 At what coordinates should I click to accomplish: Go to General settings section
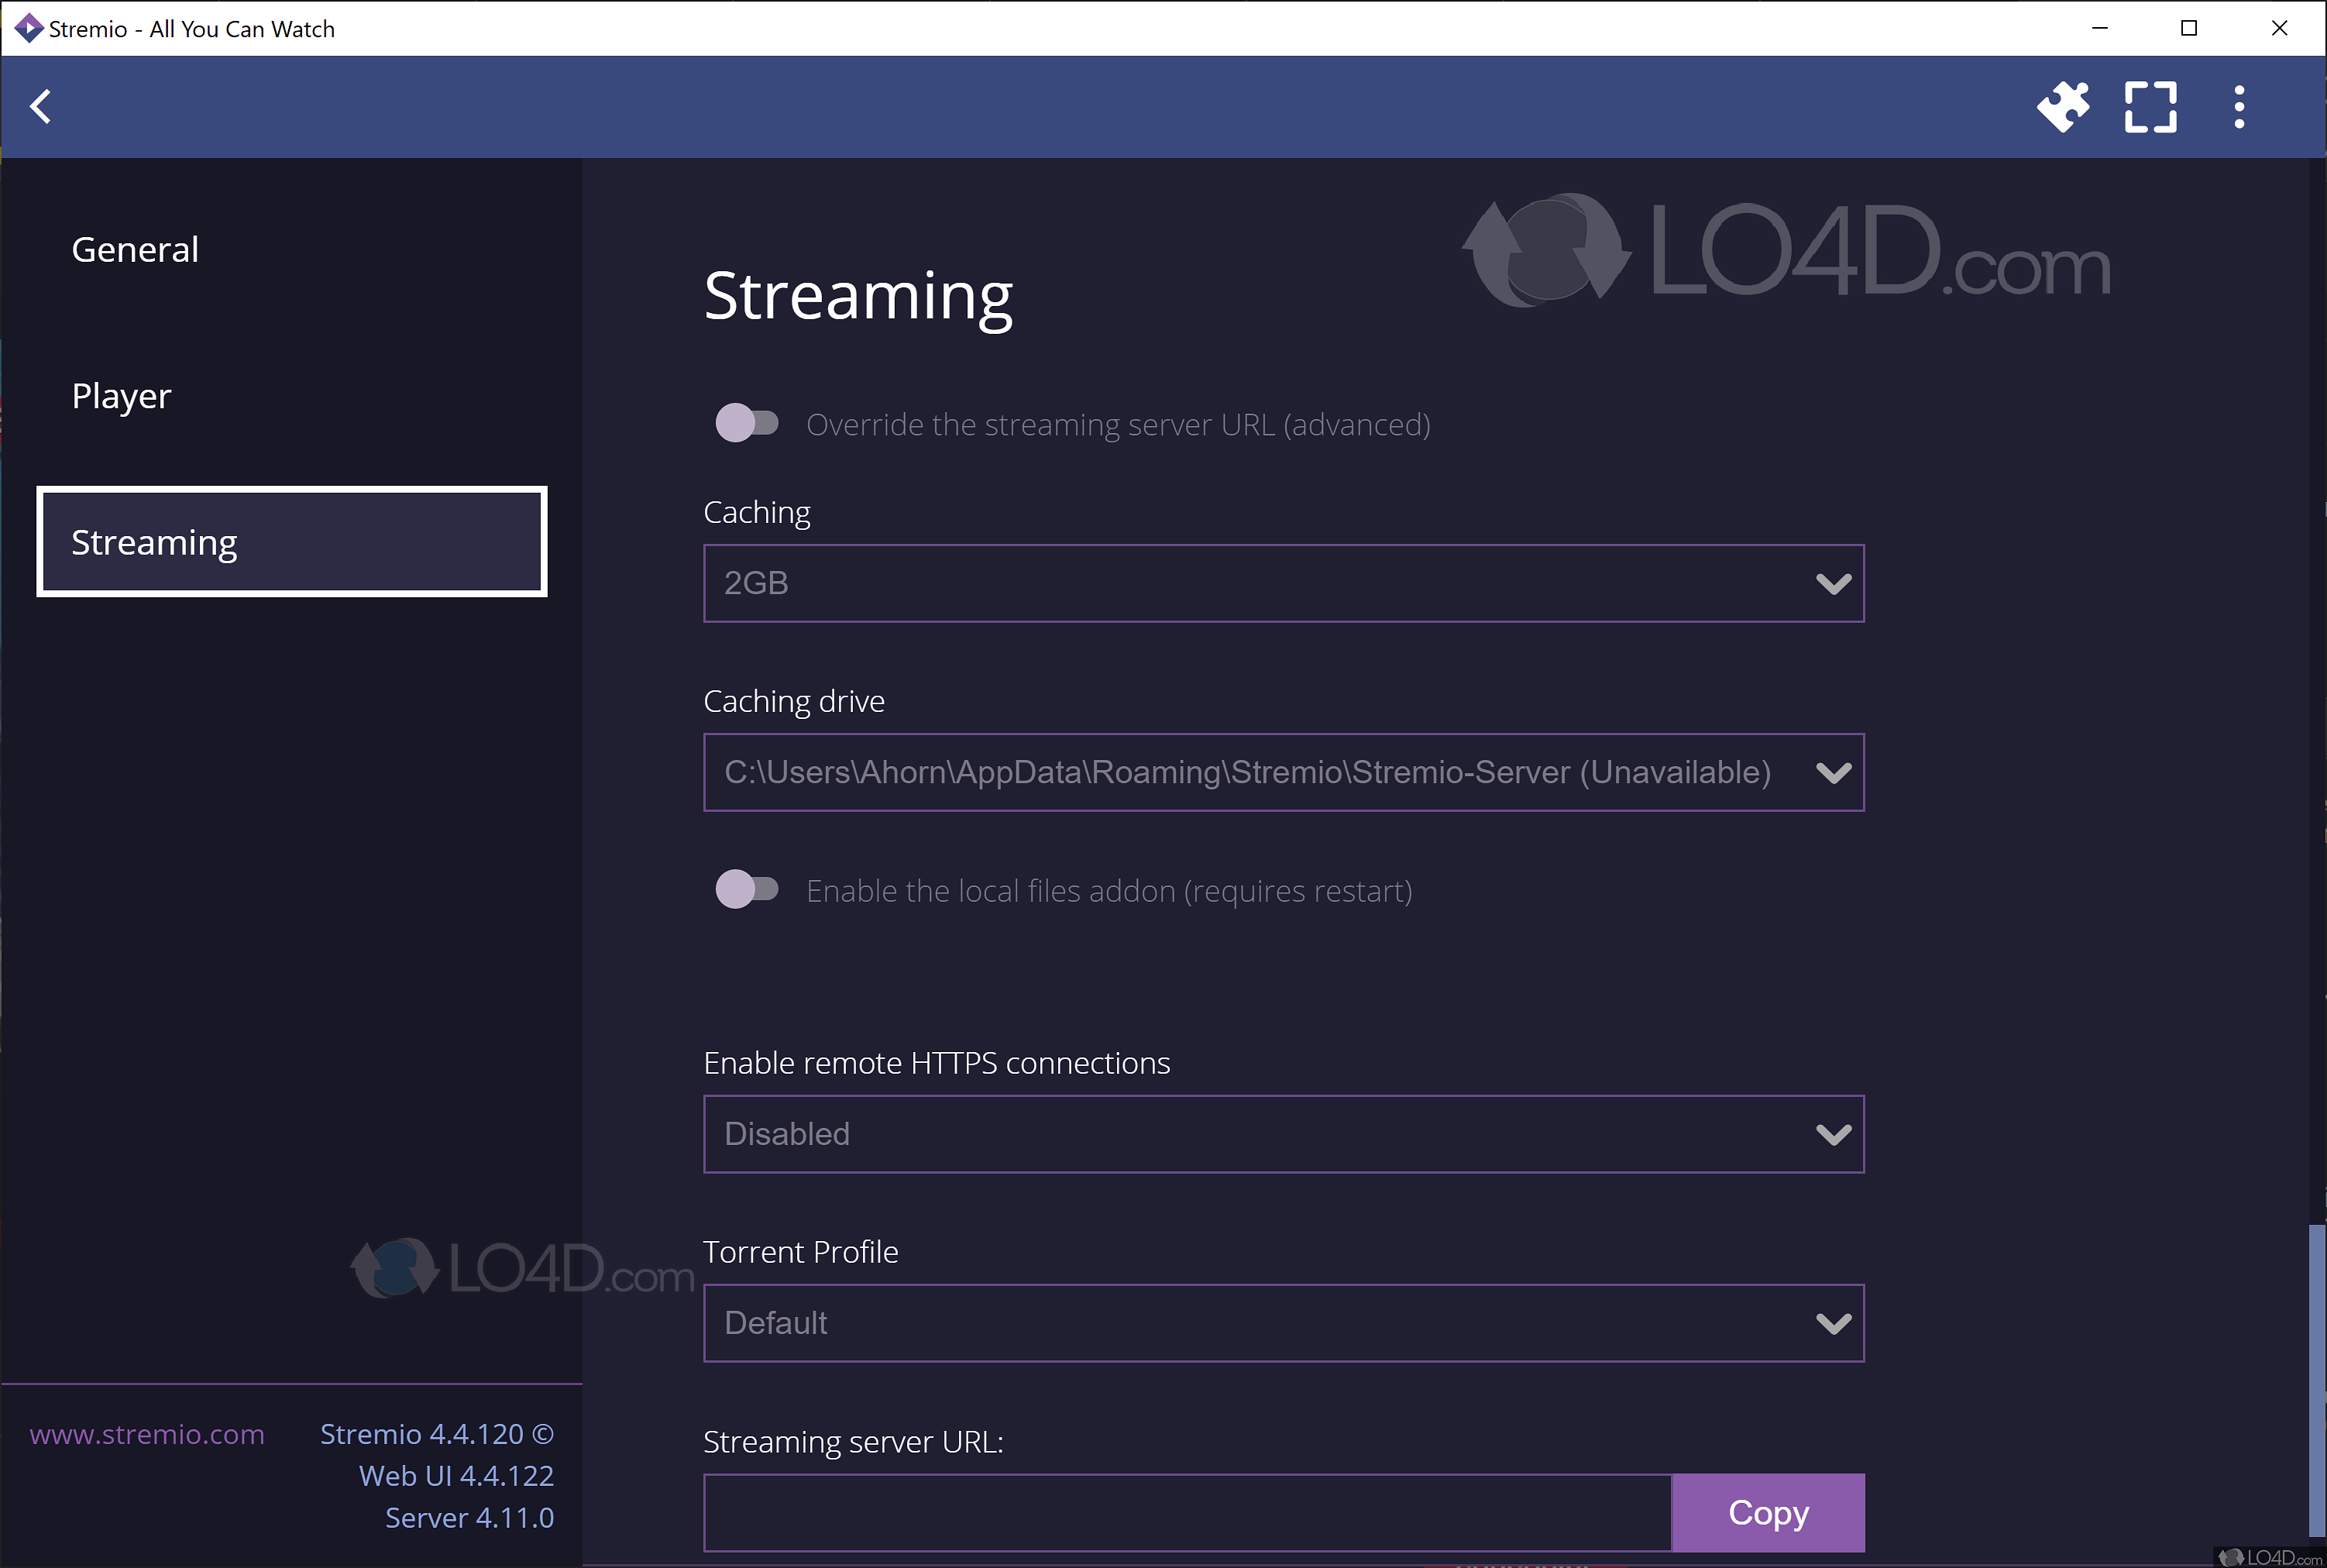(135, 249)
